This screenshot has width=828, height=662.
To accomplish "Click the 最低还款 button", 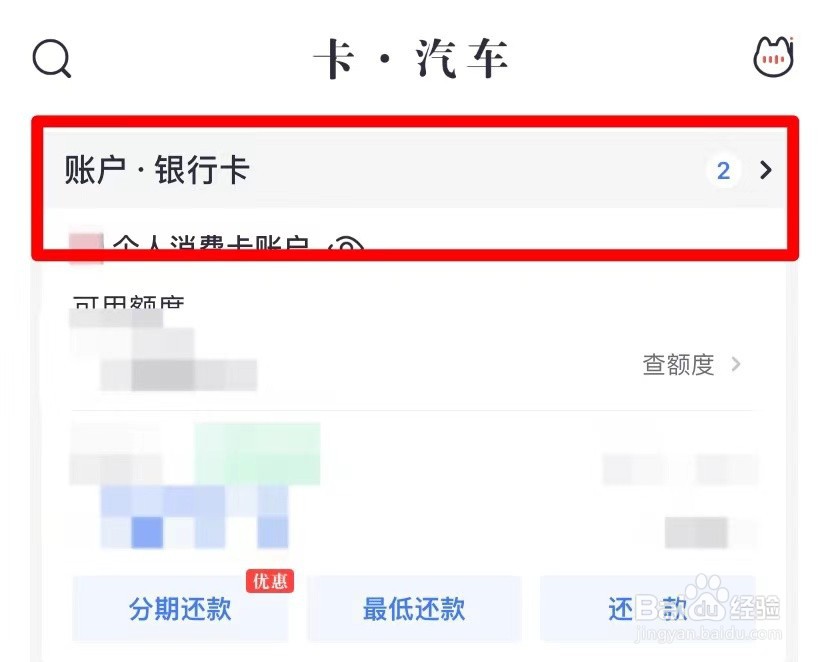I will [414, 609].
